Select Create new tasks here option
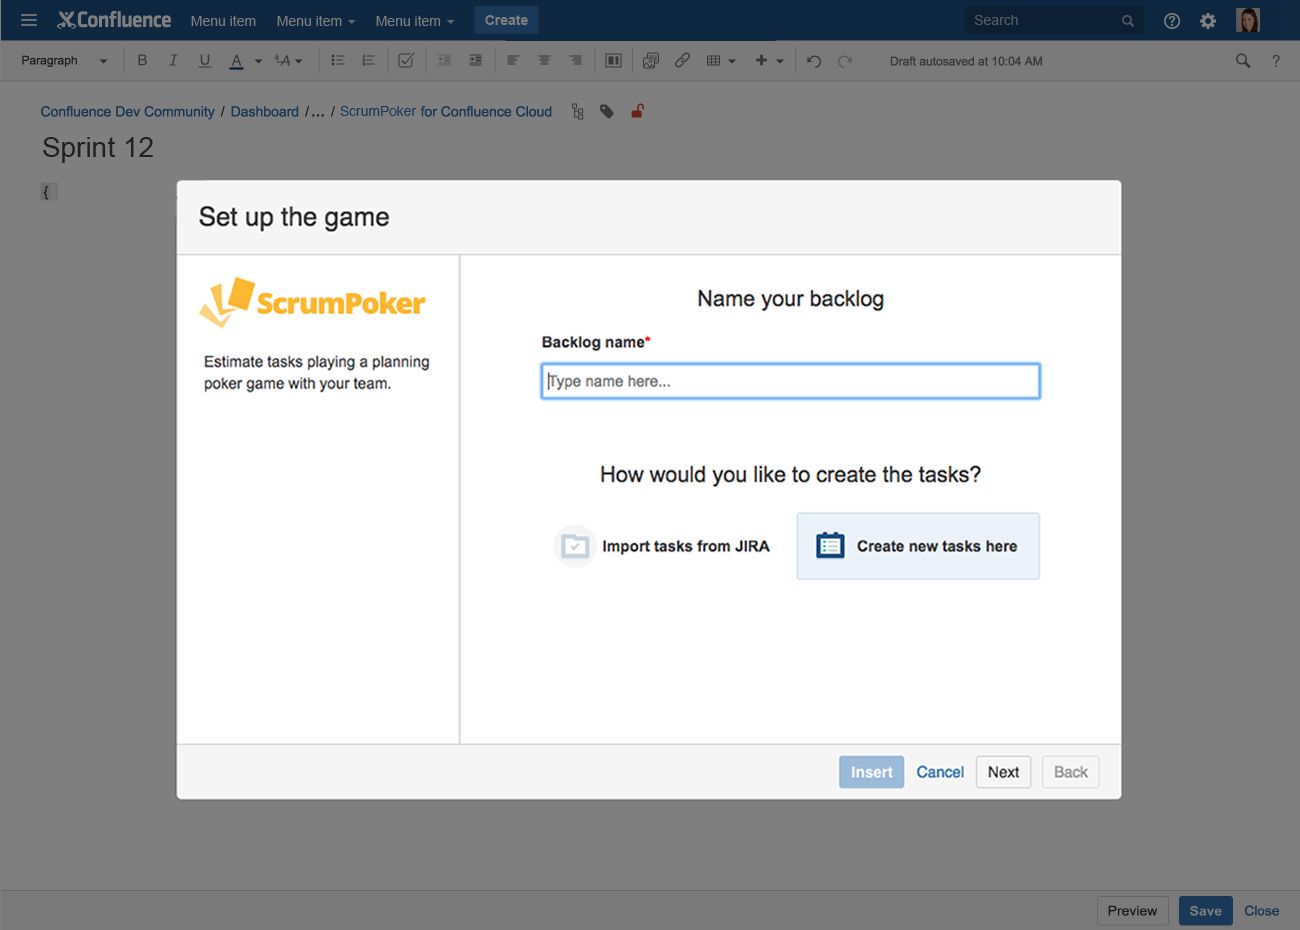The height and width of the screenshot is (930, 1300). tap(918, 546)
